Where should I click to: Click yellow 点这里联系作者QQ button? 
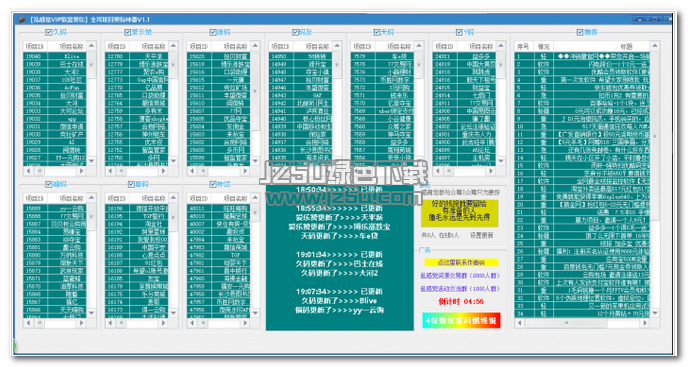461,263
